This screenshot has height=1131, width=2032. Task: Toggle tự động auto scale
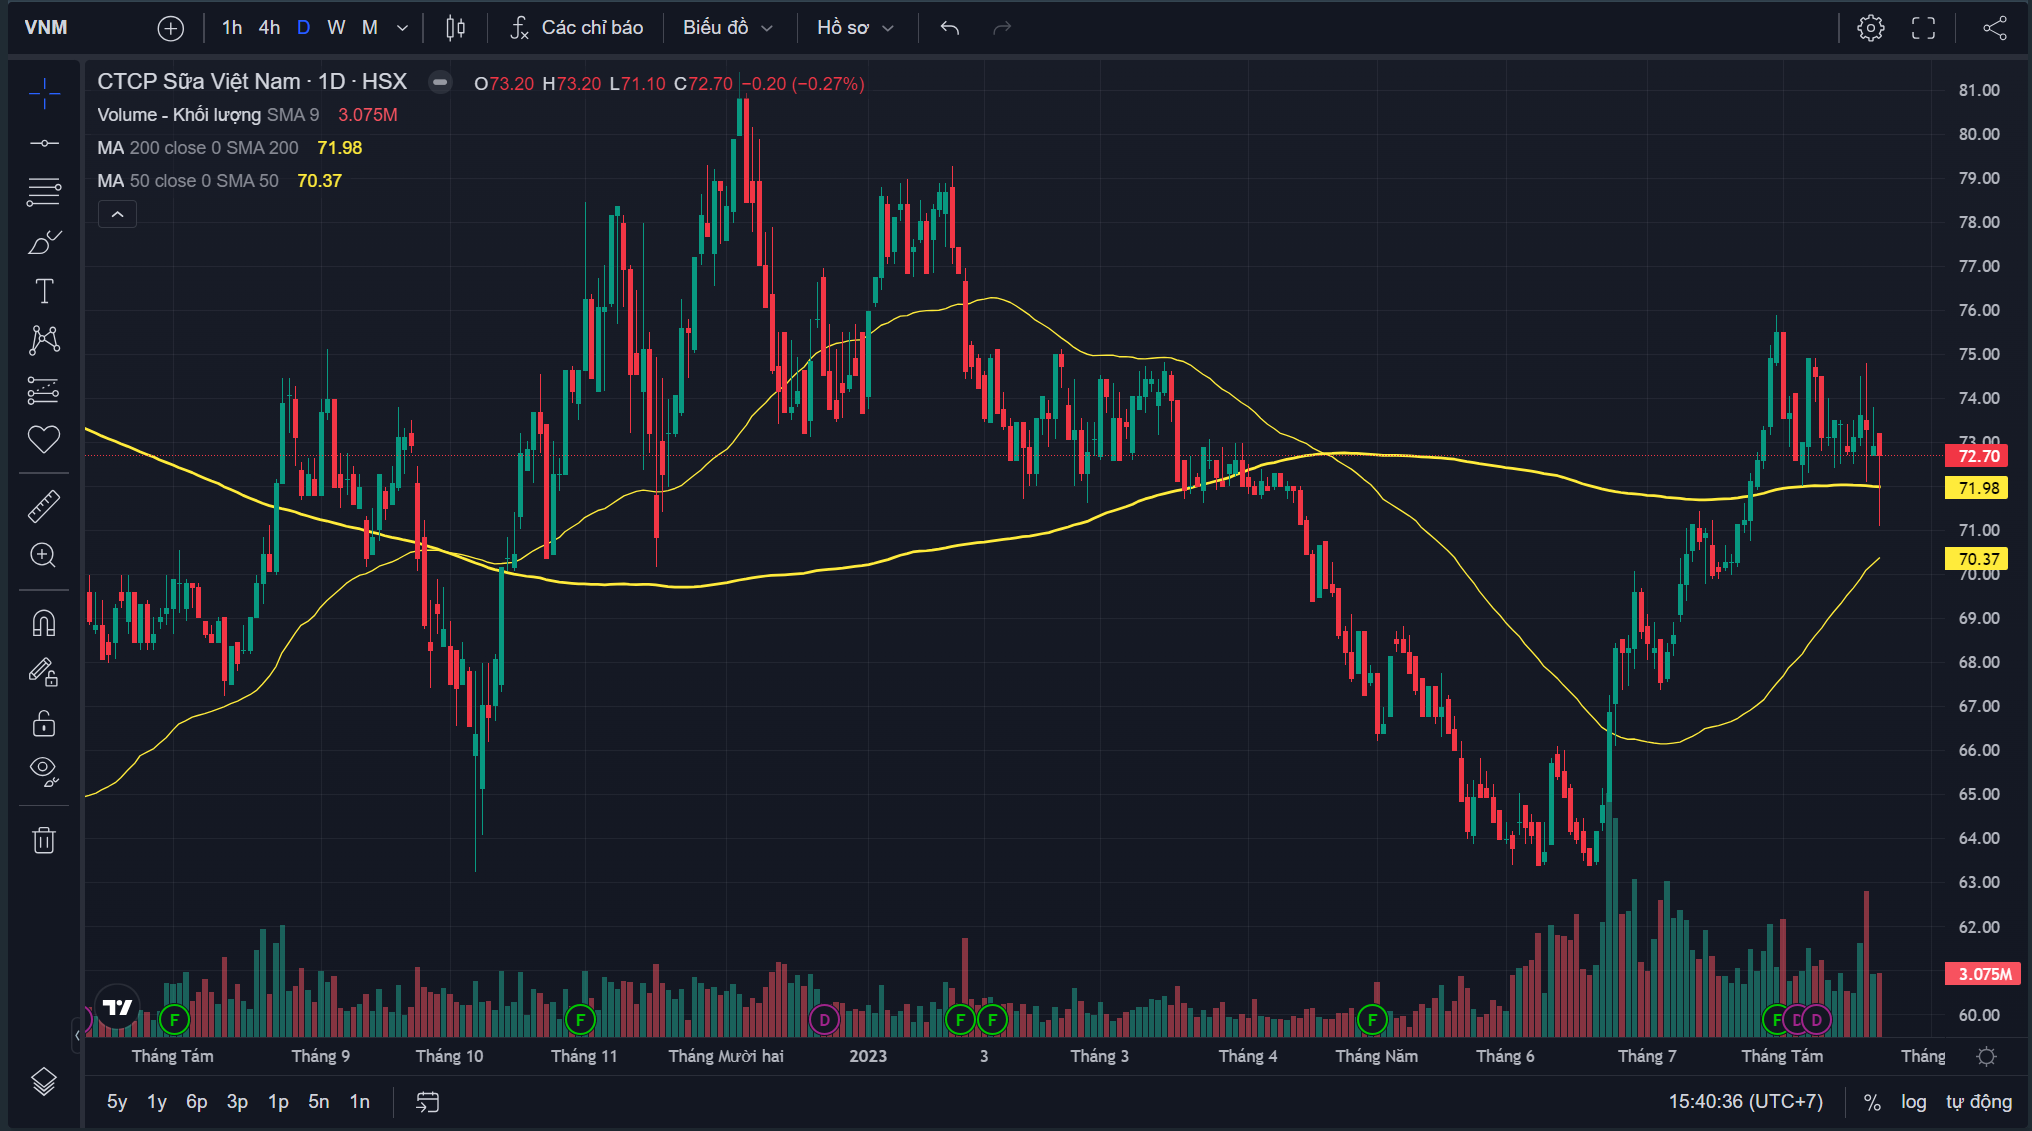[1979, 1101]
